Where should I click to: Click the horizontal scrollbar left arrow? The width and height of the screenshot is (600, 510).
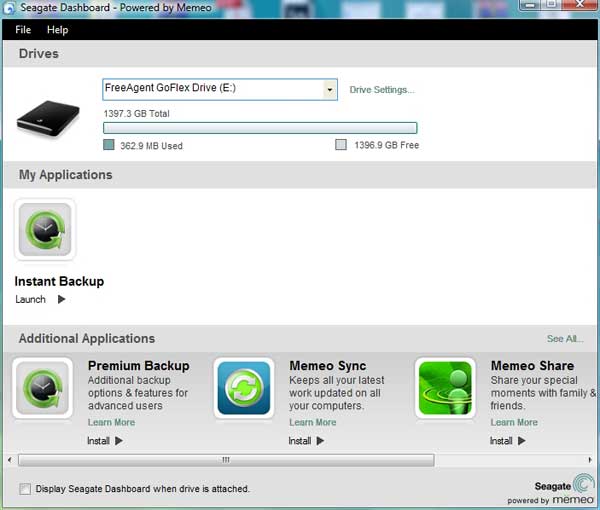click(10, 460)
